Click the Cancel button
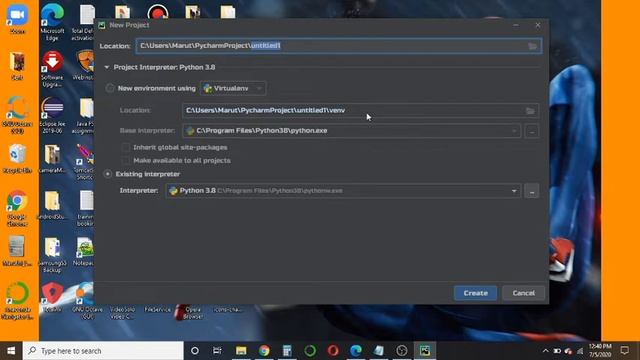 (x=523, y=293)
